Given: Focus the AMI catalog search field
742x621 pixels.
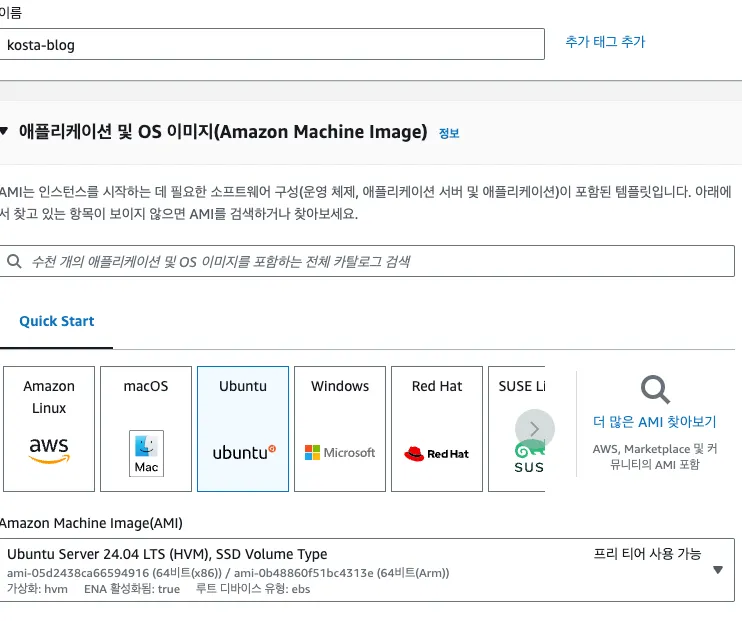Looking at the screenshot, I should tap(367, 261).
